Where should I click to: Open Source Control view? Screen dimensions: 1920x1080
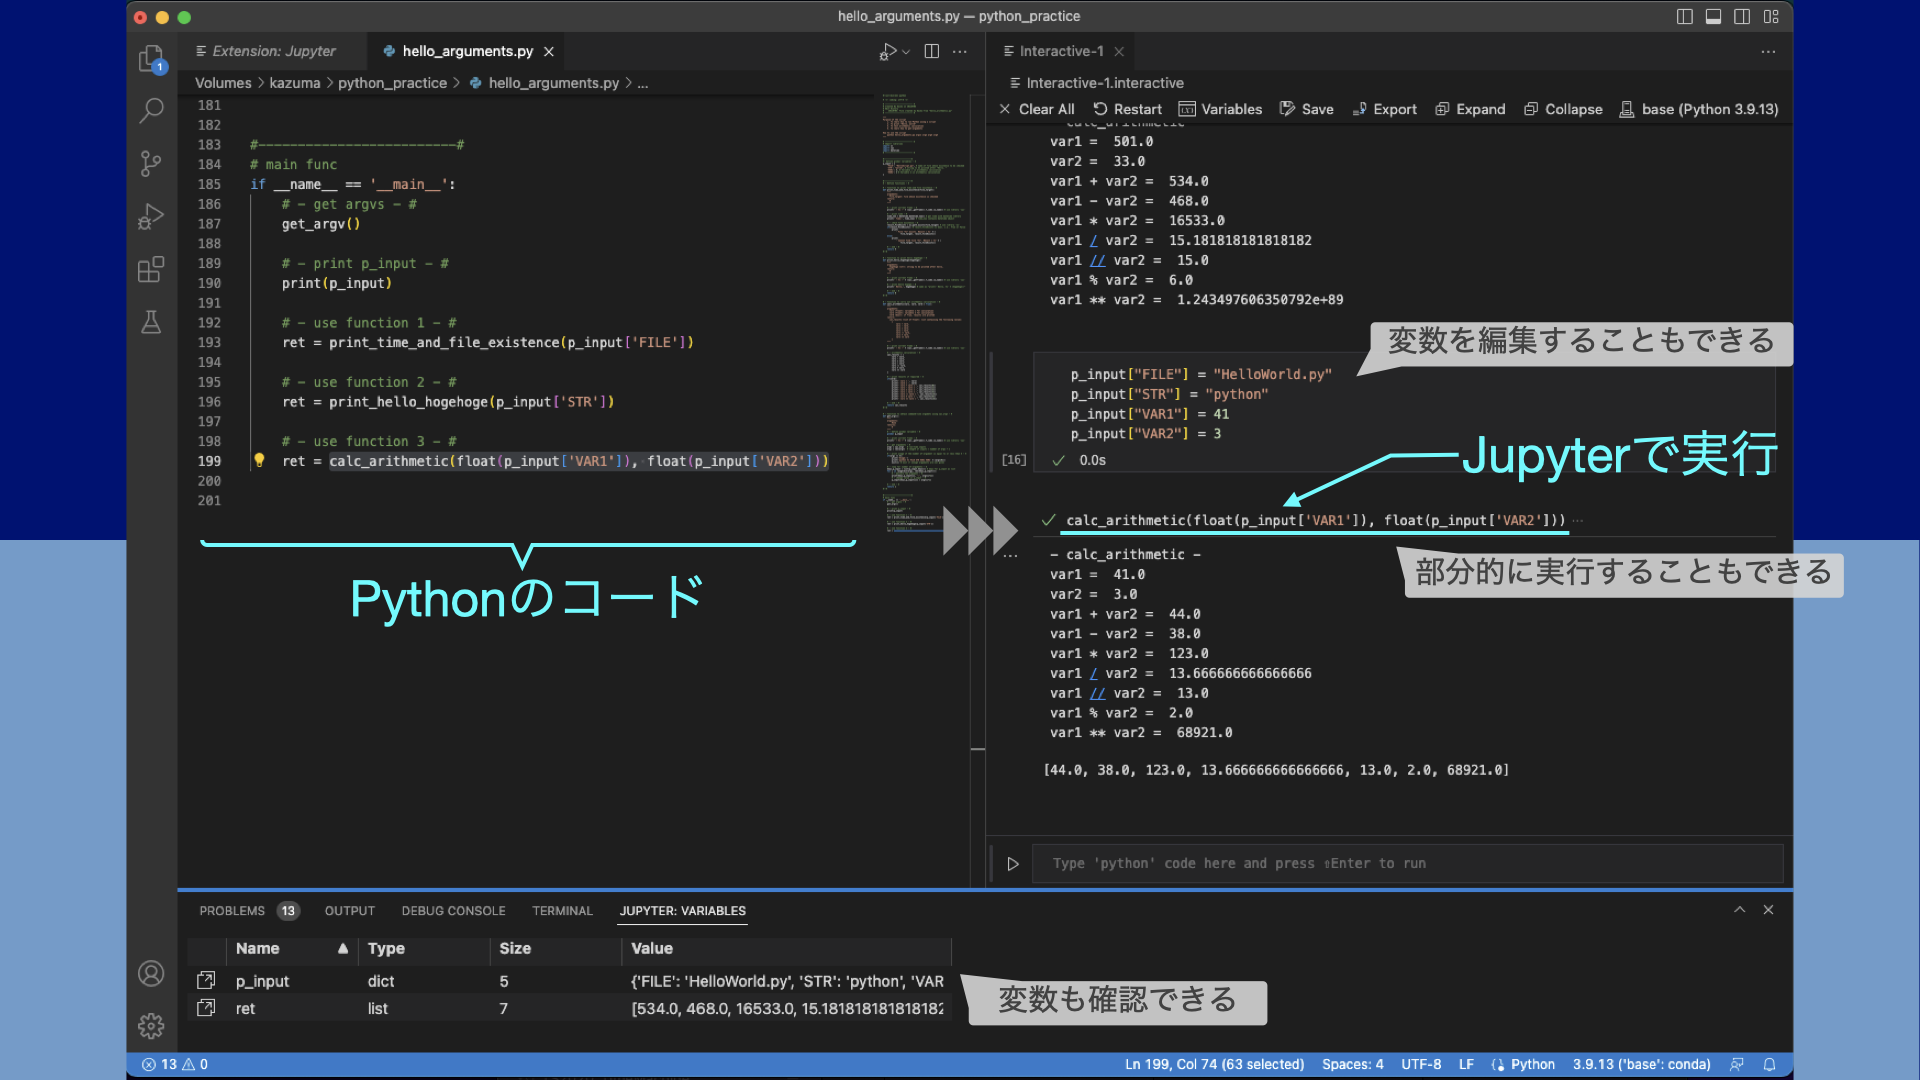click(151, 163)
